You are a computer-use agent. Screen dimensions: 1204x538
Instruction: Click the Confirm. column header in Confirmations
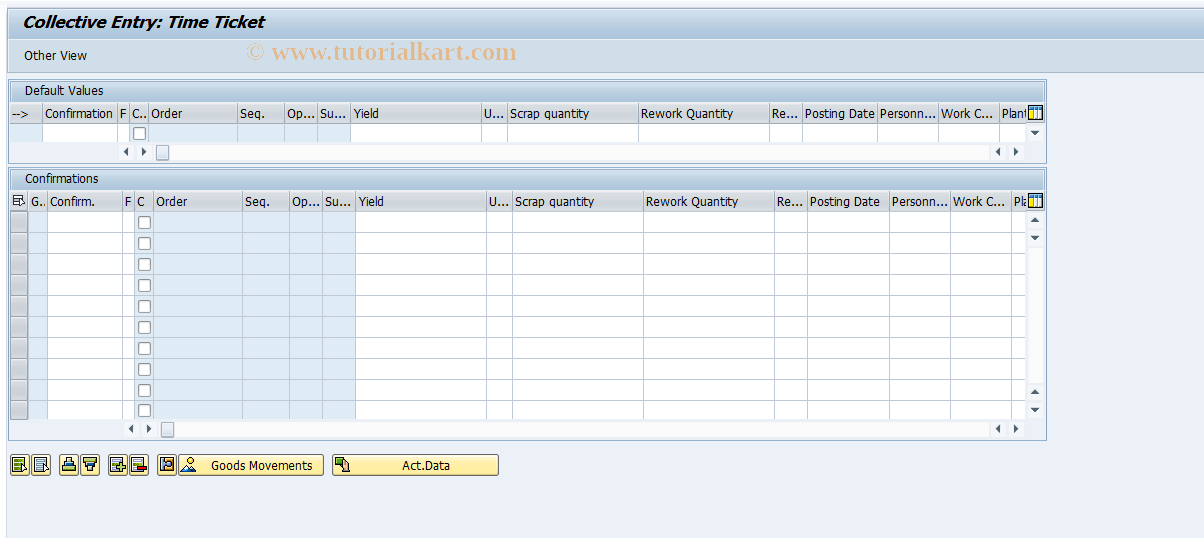85,201
